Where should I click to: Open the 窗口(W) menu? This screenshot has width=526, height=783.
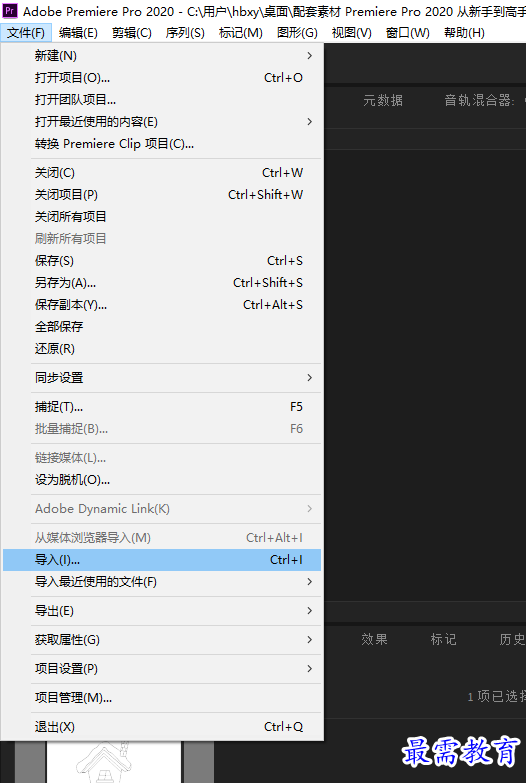click(408, 33)
